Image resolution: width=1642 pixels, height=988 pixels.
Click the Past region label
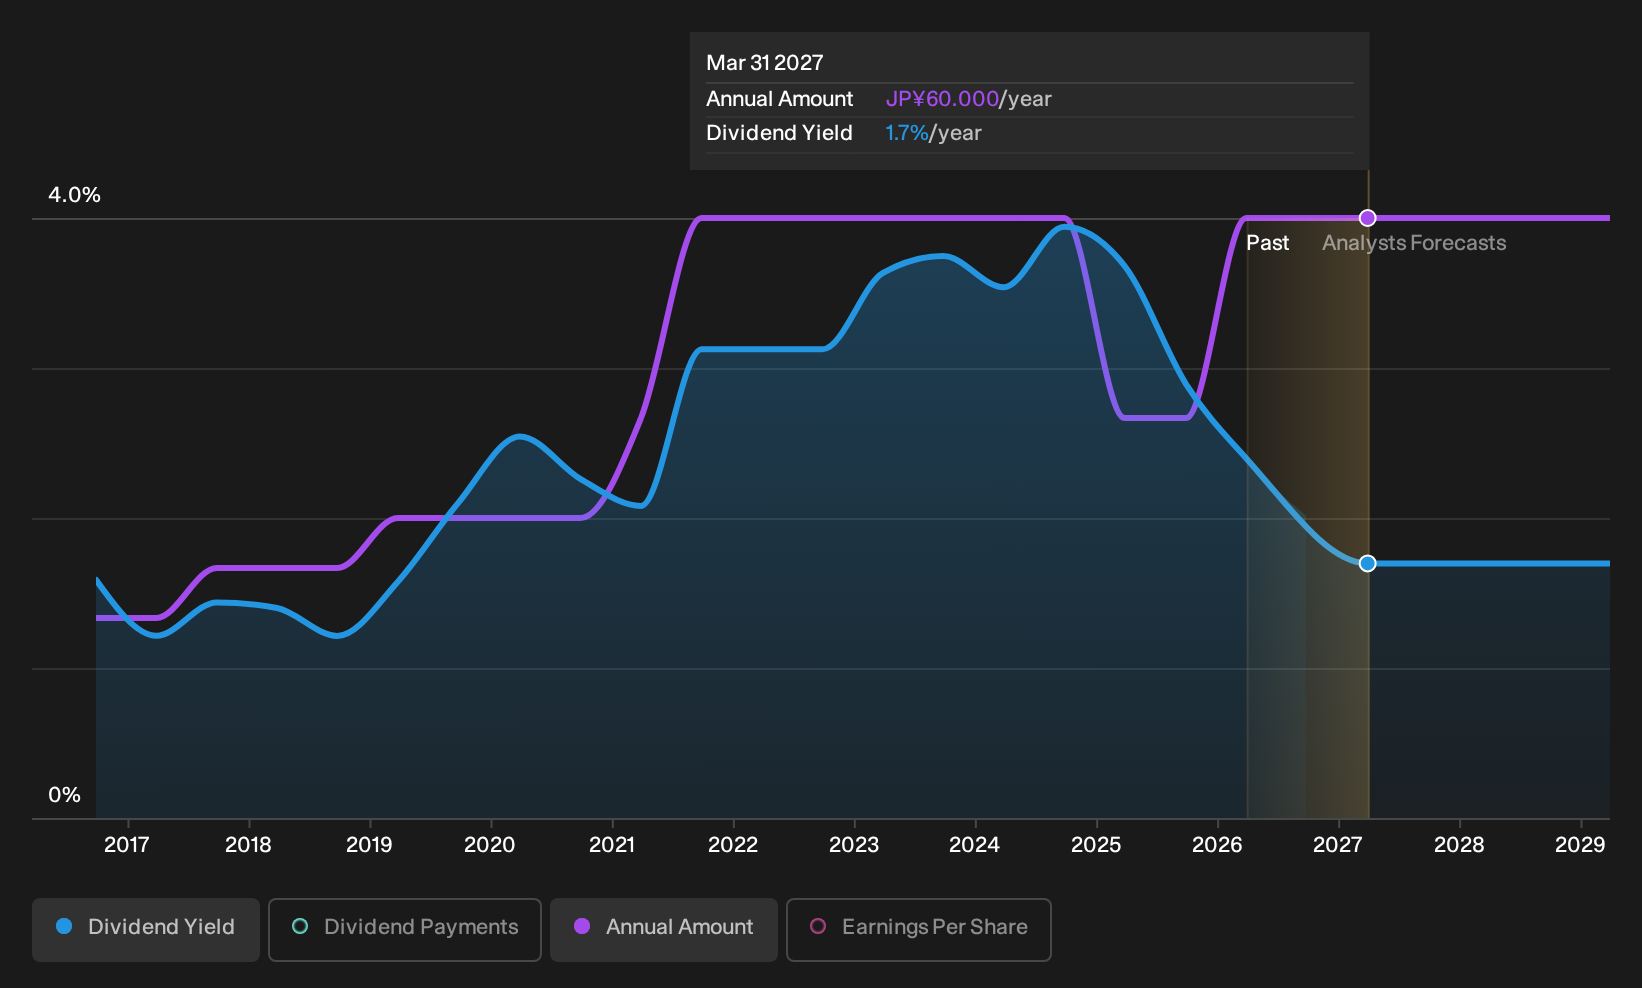click(x=1268, y=243)
